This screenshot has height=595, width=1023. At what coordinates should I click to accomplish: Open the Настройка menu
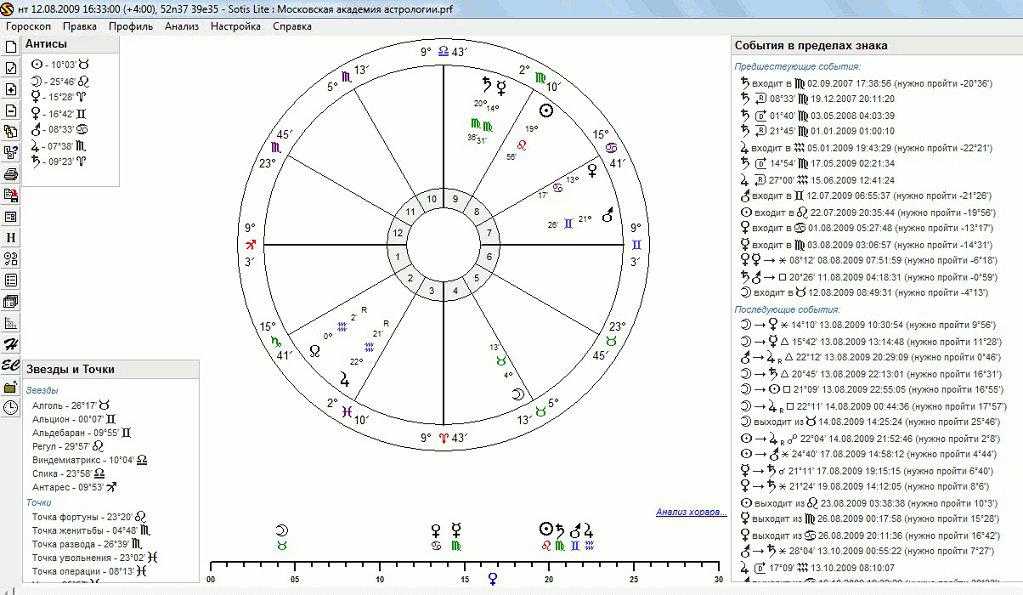point(236,27)
